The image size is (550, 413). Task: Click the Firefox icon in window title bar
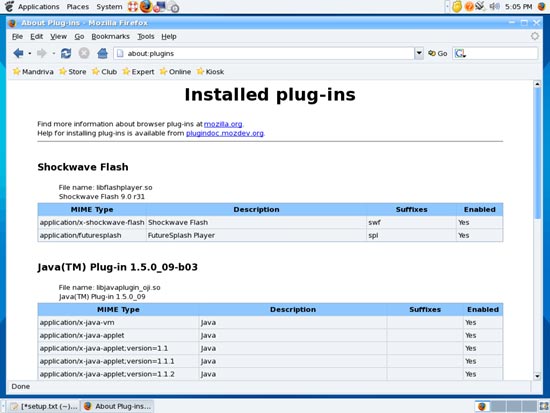click(12, 23)
